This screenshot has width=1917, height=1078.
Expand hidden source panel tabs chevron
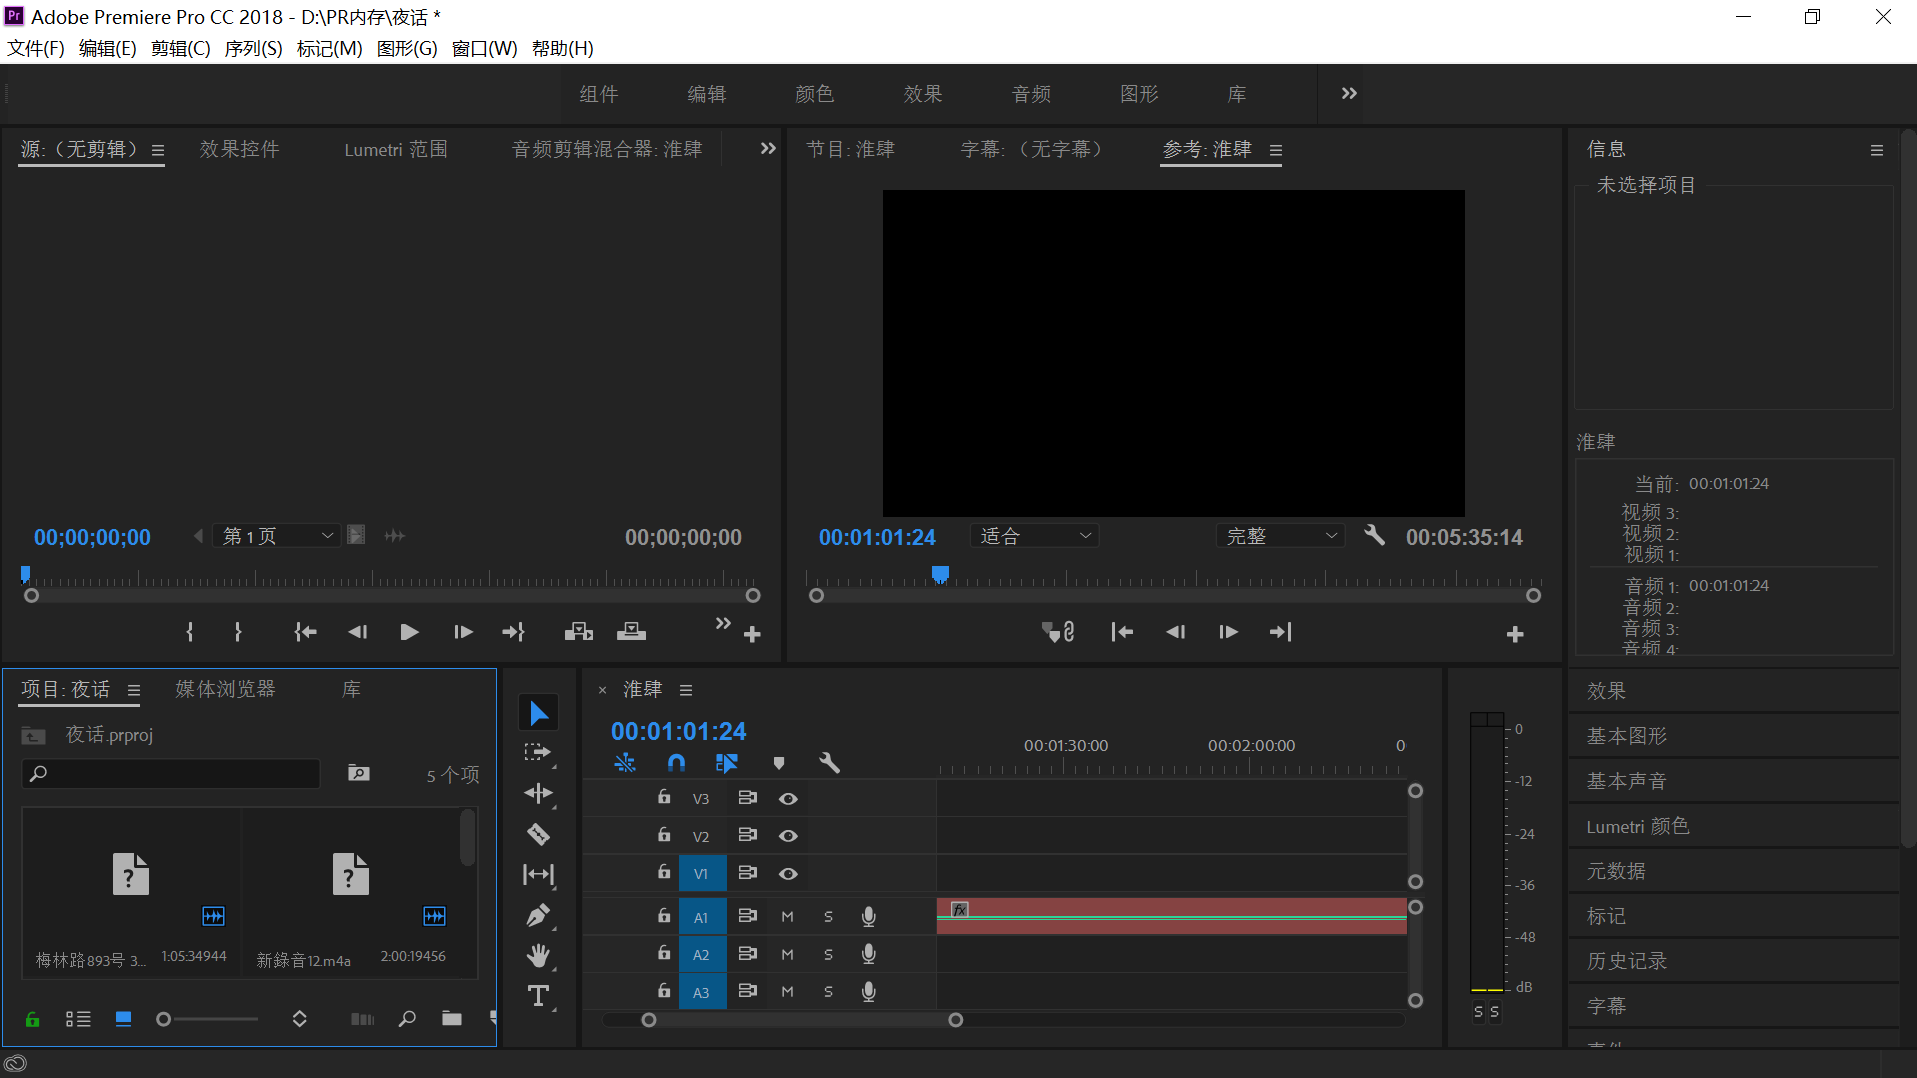pos(768,149)
